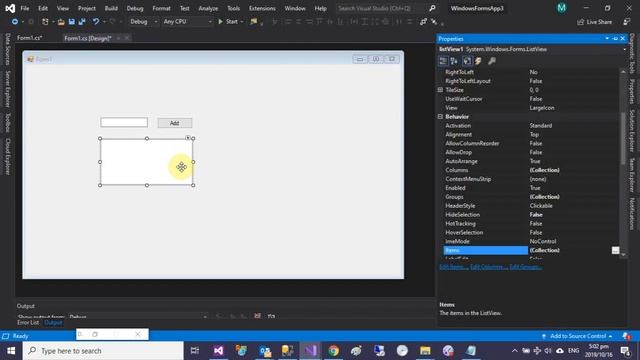Open the Extensions menu
640x360 pixels.
tap(262, 8)
